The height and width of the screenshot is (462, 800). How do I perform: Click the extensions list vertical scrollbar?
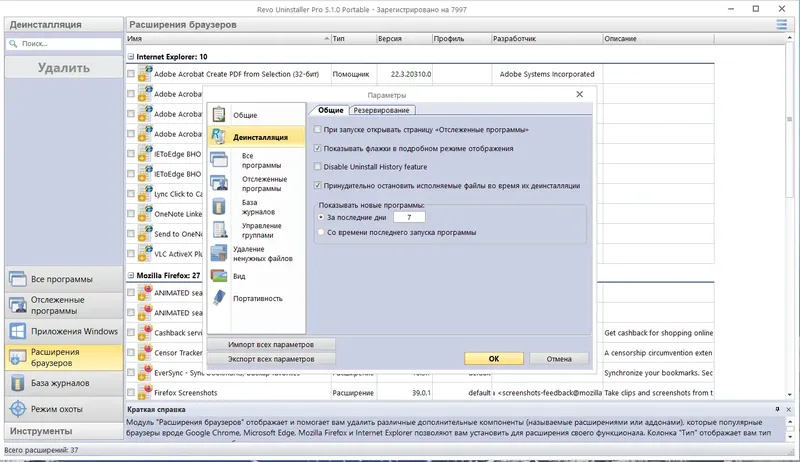789,120
